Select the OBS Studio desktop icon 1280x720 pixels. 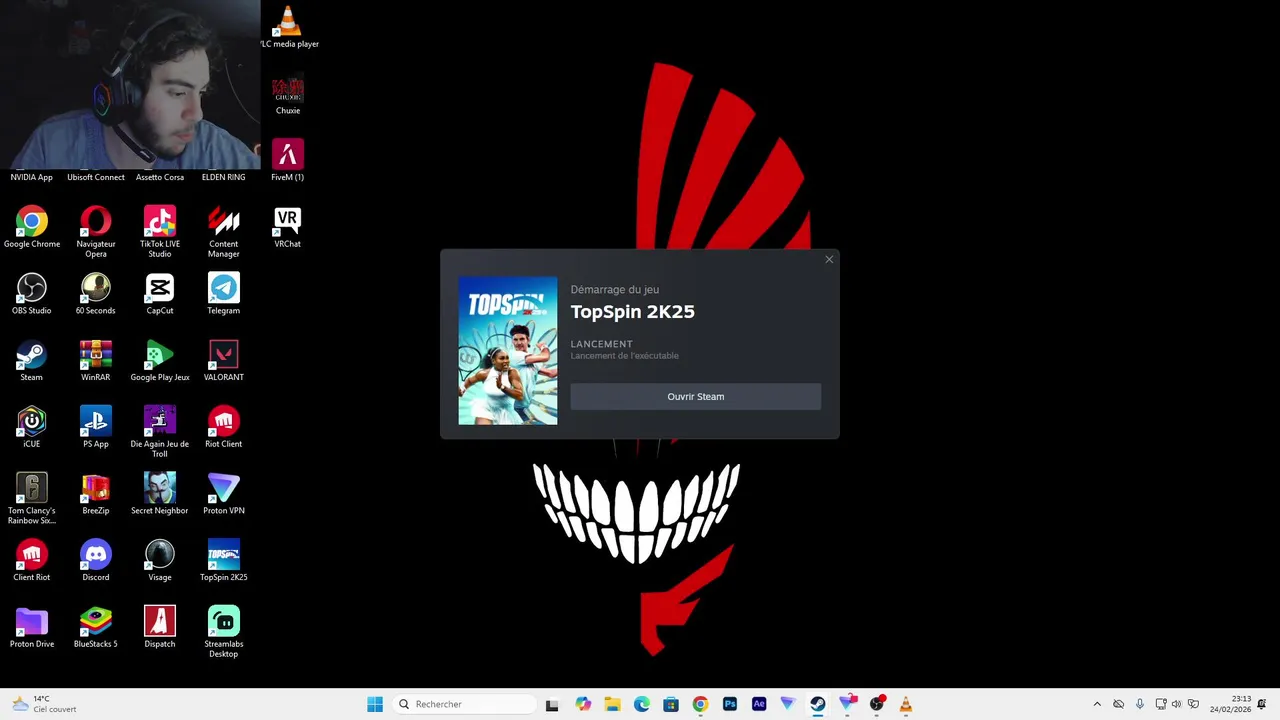tap(32, 294)
